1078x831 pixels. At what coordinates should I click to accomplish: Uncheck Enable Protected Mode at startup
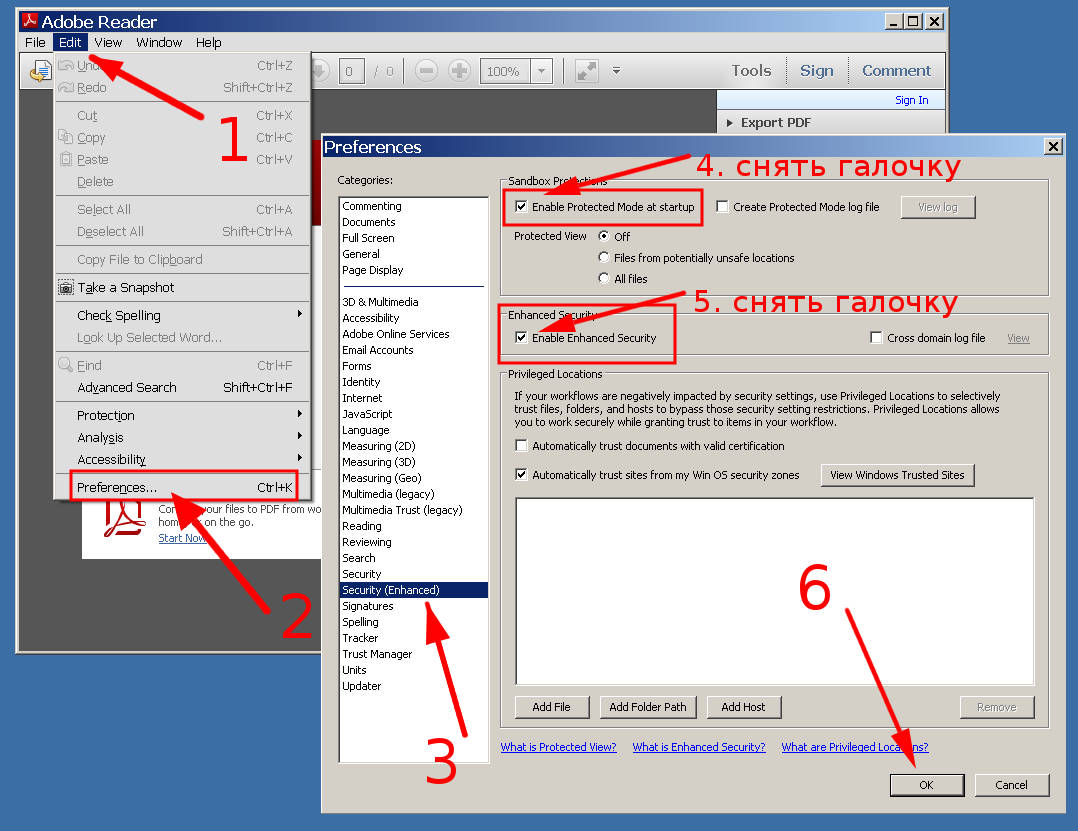(521, 206)
